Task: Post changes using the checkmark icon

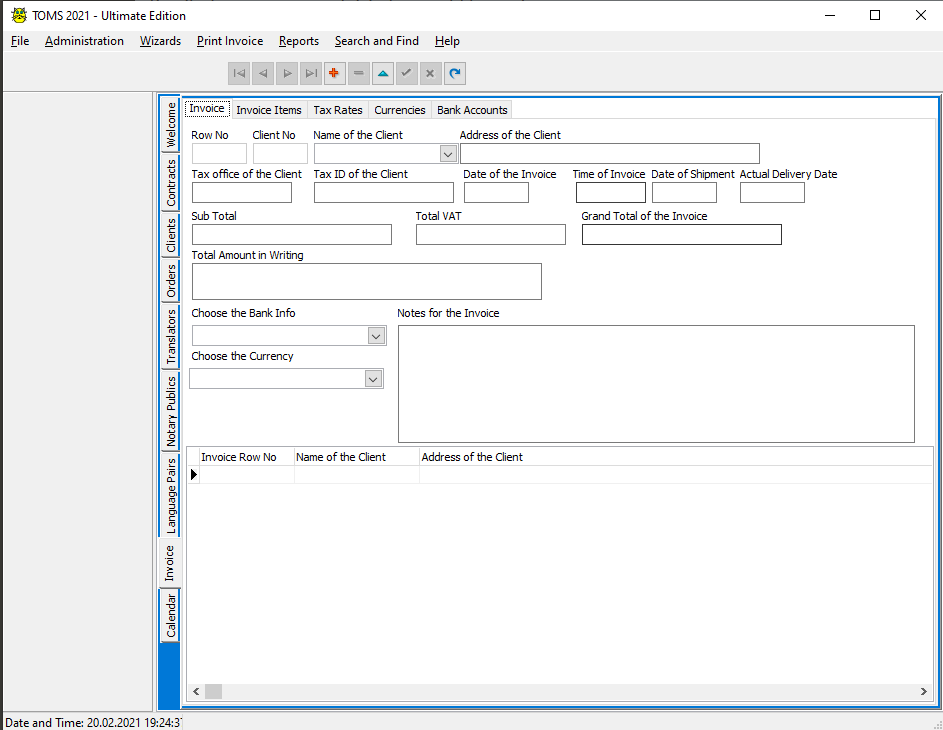Action: (406, 72)
